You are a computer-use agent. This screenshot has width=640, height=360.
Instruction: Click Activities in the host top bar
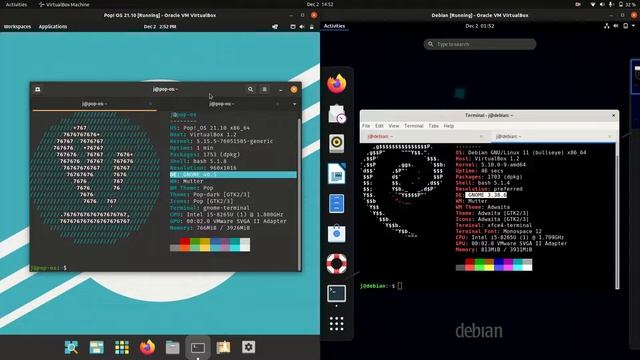tap(16, 4)
